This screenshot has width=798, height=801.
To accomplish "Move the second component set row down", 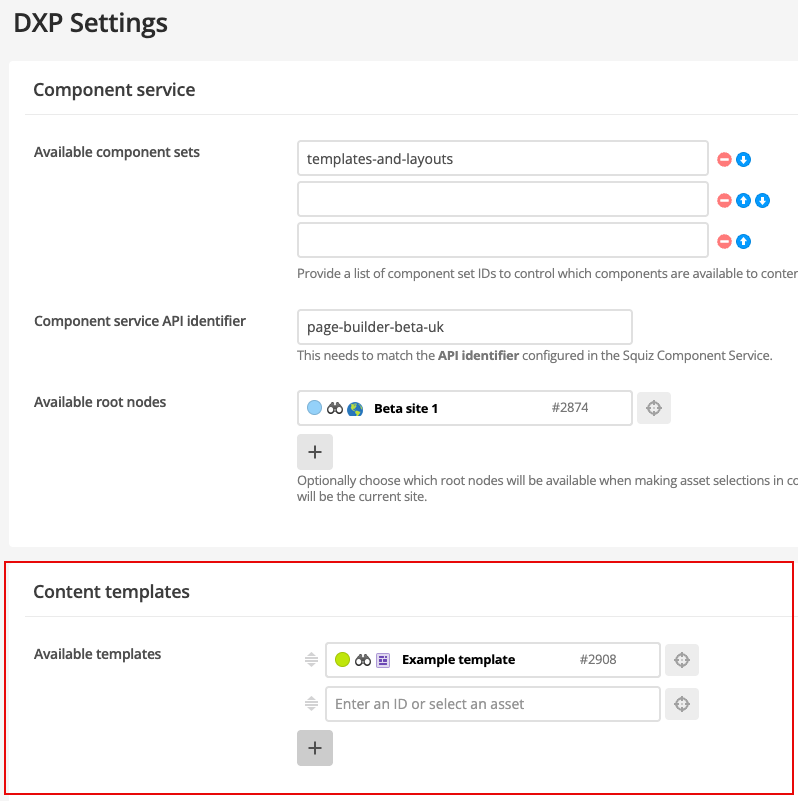I will [x=759, y=199].
